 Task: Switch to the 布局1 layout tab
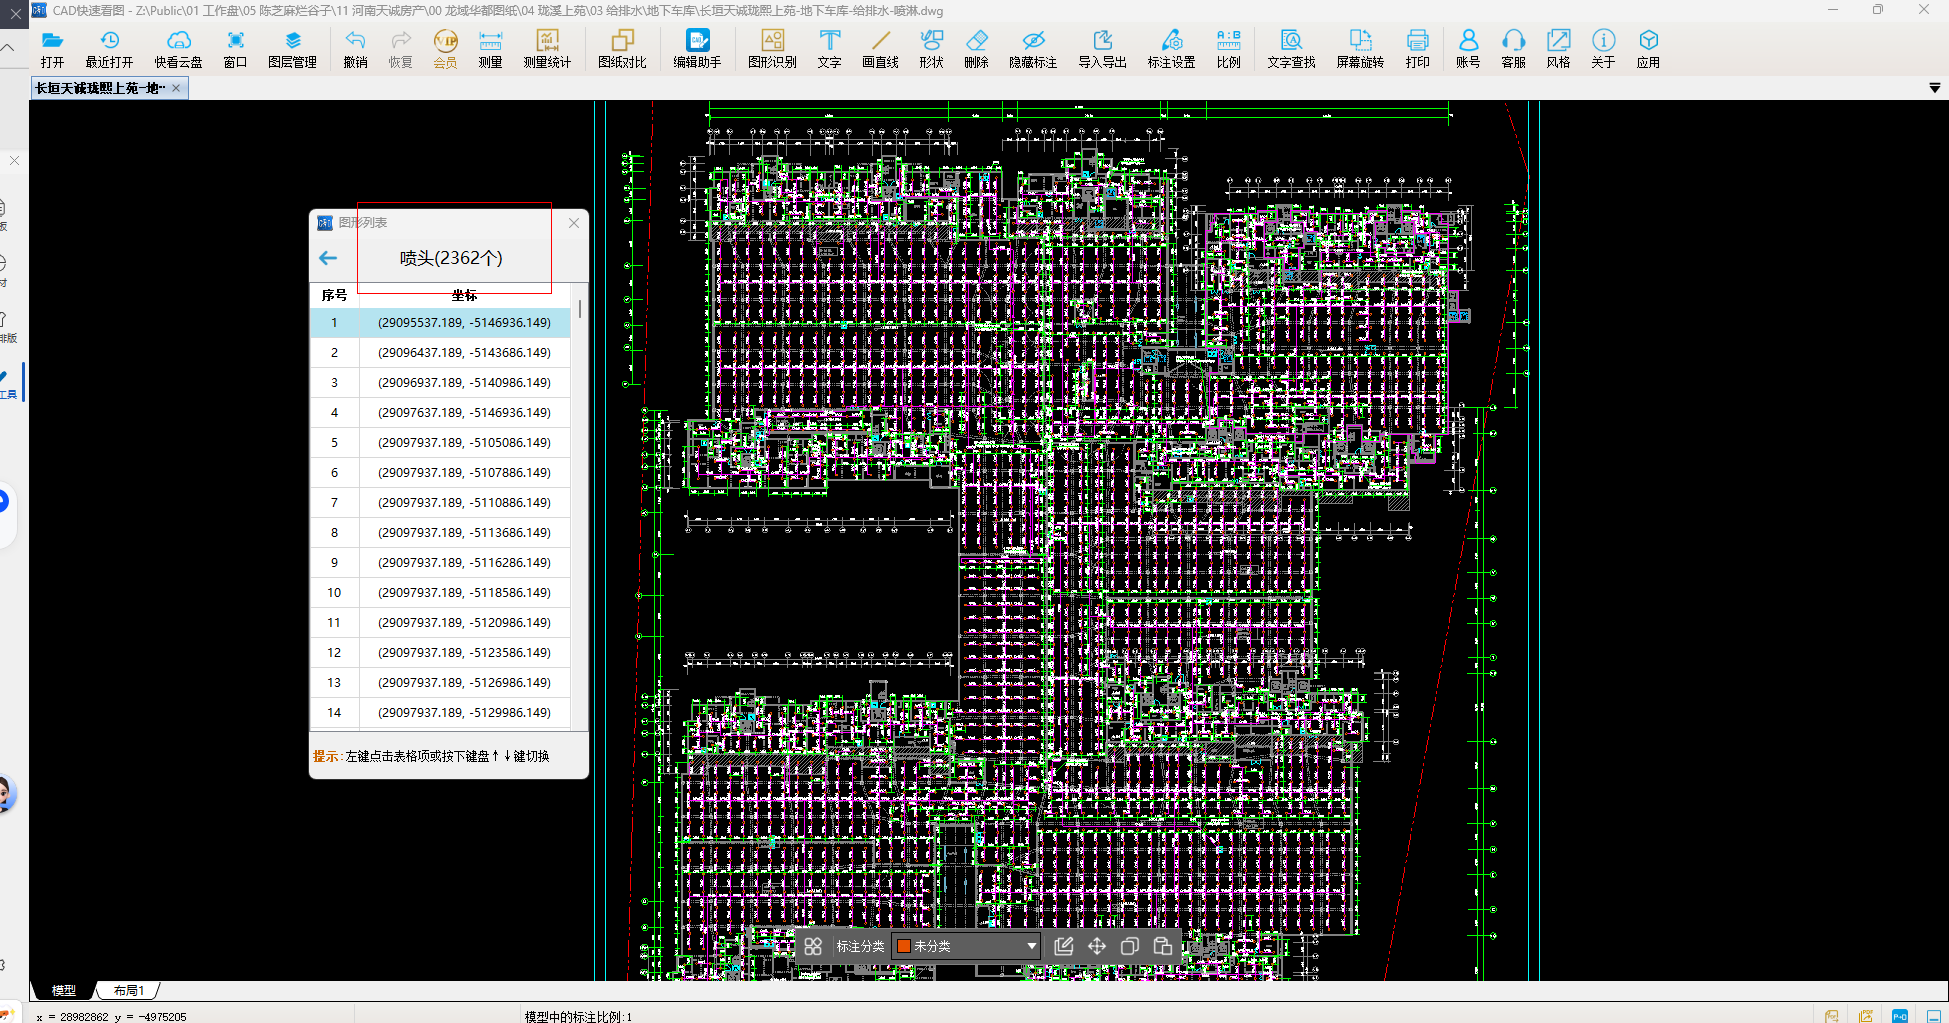point(129,990)
